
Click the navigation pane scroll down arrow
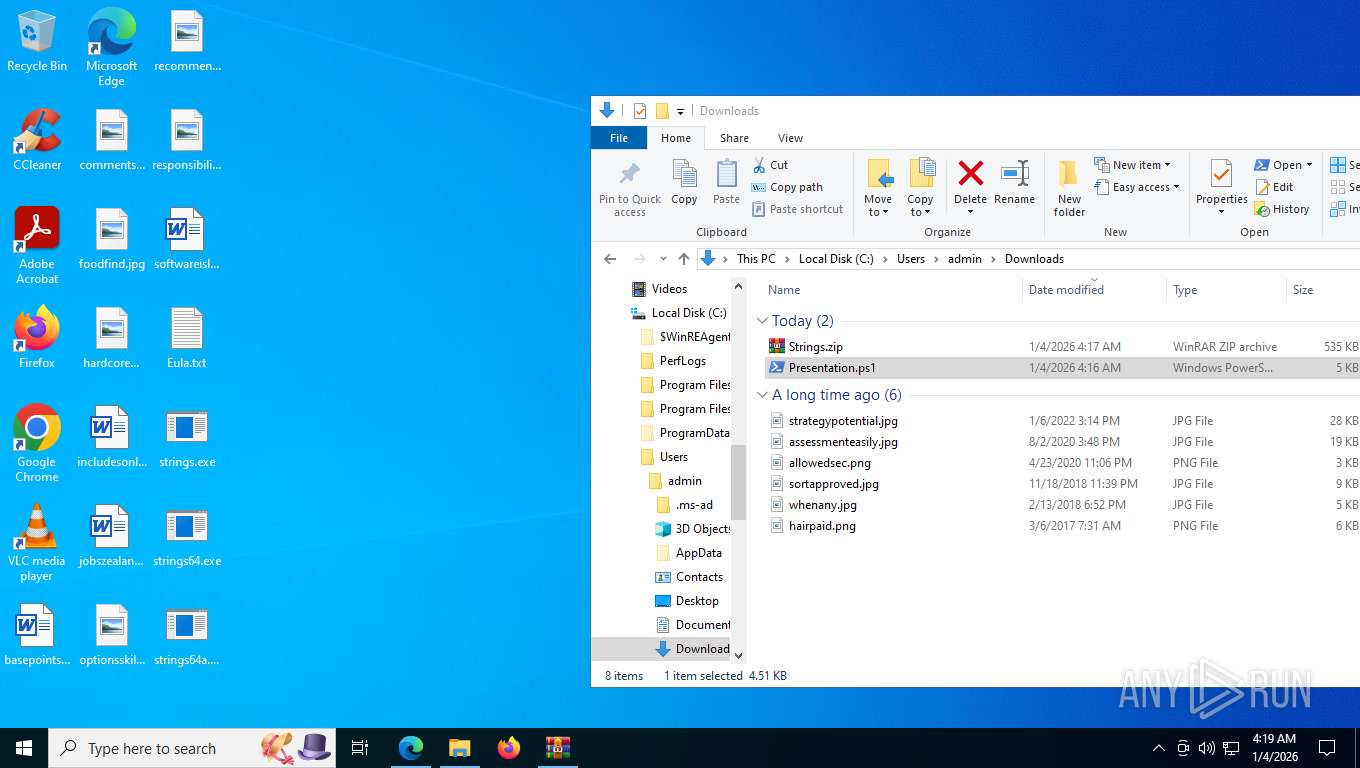click(739, 655)
